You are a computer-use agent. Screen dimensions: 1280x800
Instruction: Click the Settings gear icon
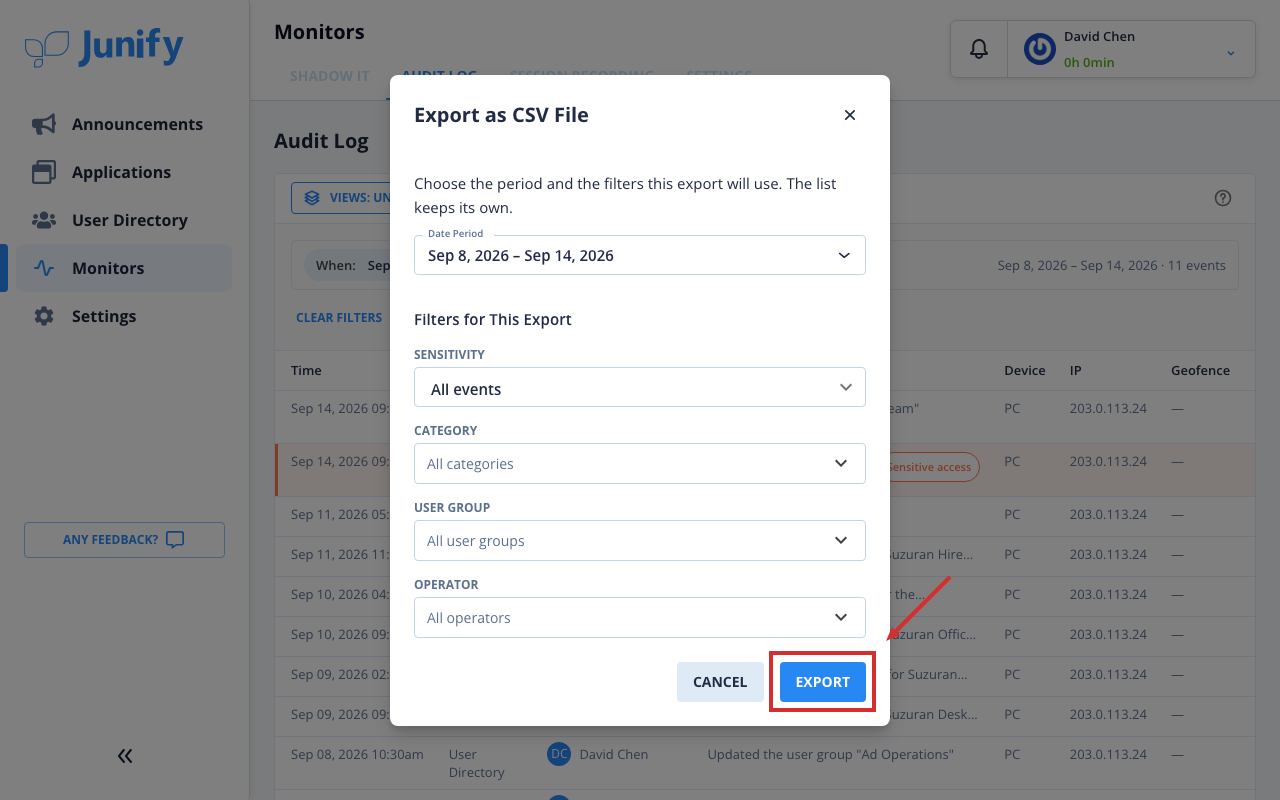[44, 316]
